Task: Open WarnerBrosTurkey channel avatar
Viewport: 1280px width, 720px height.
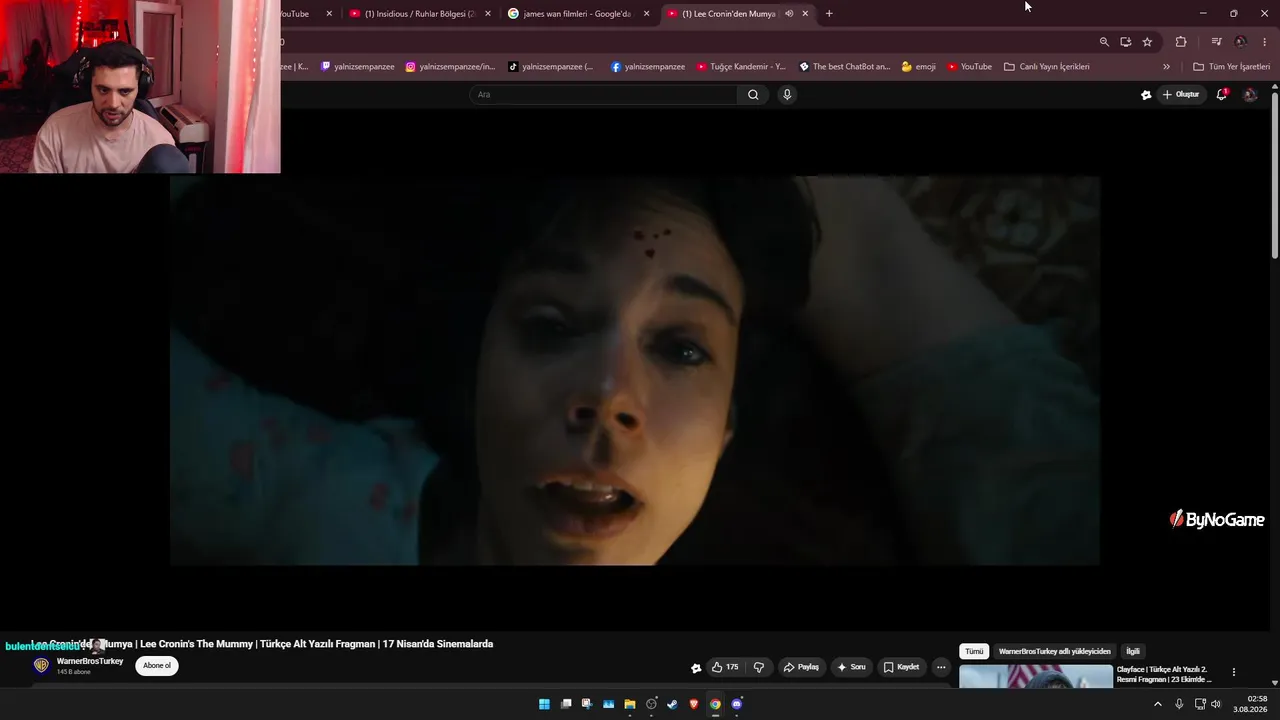Action: click(41, 666)
